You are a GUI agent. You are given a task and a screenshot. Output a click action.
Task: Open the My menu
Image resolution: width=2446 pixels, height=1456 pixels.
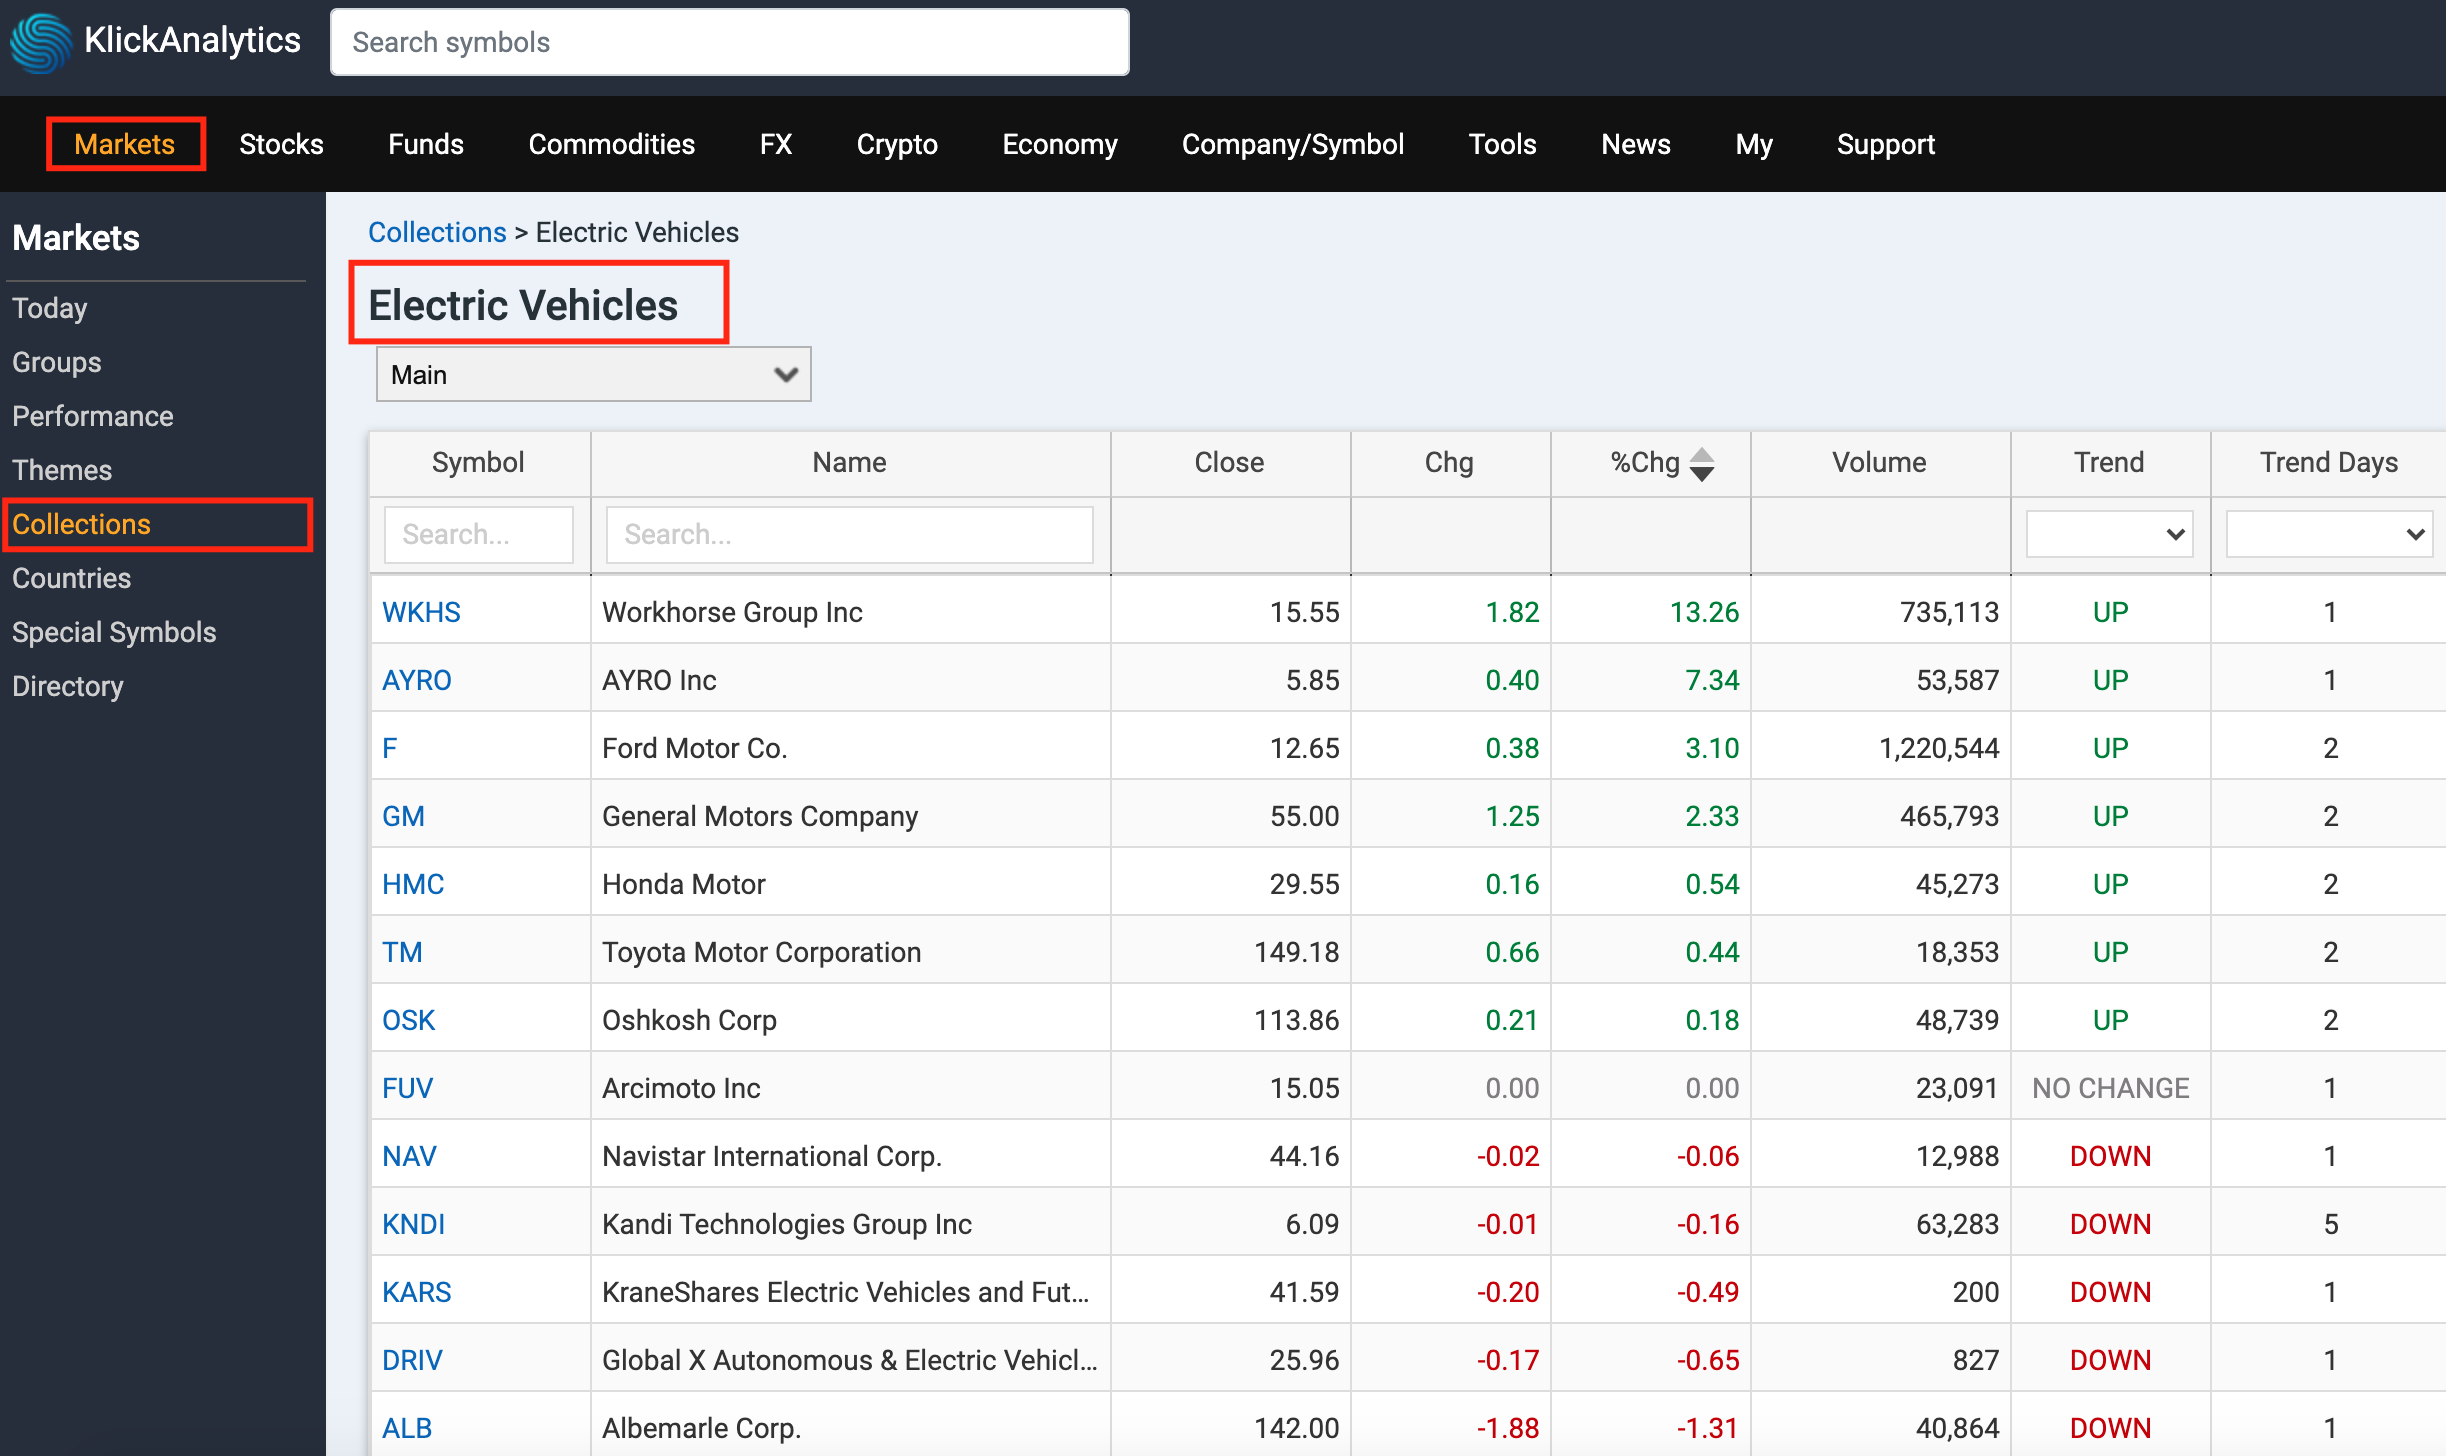[1754, 144]
